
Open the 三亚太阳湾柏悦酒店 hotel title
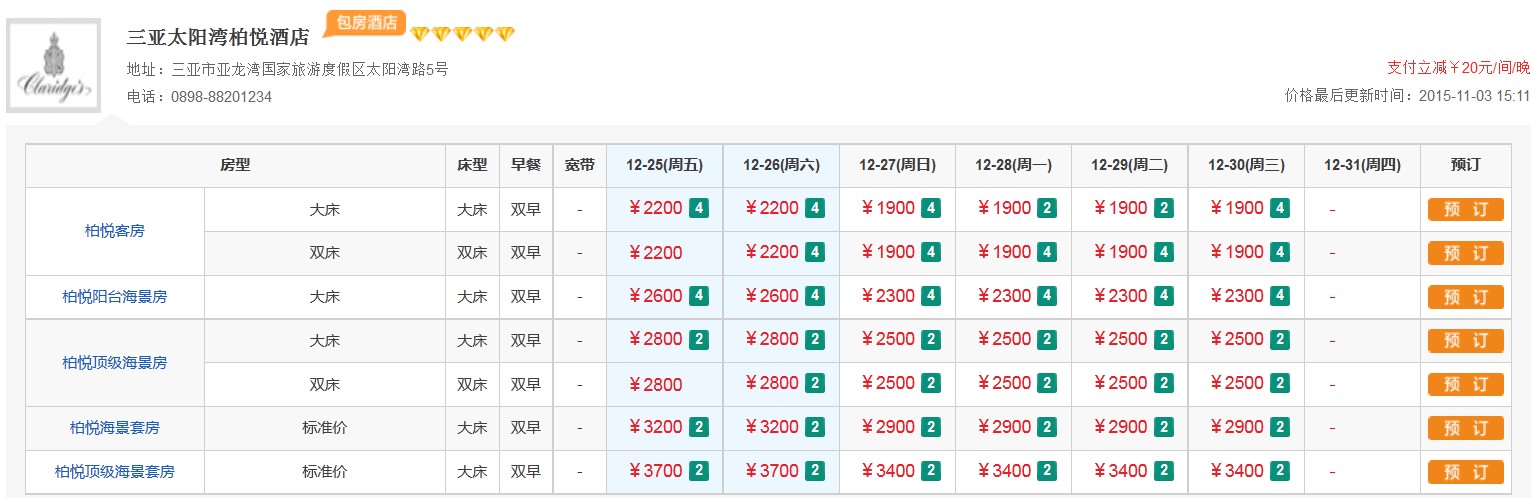tap(217, 37)
